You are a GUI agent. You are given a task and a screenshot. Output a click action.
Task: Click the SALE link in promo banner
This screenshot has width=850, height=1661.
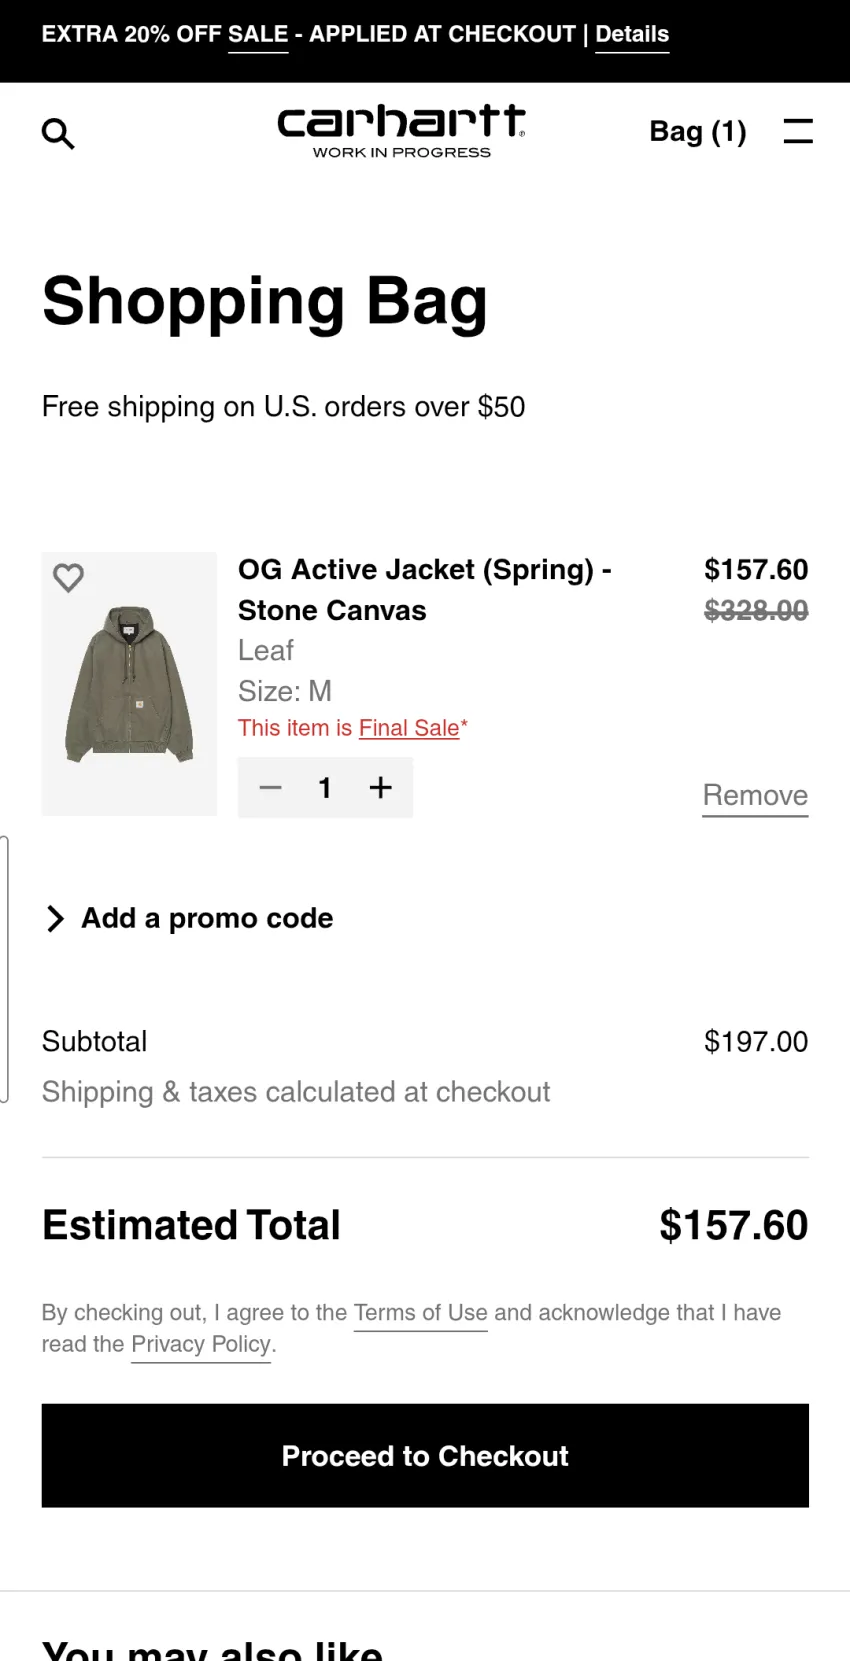click(258, 34)
